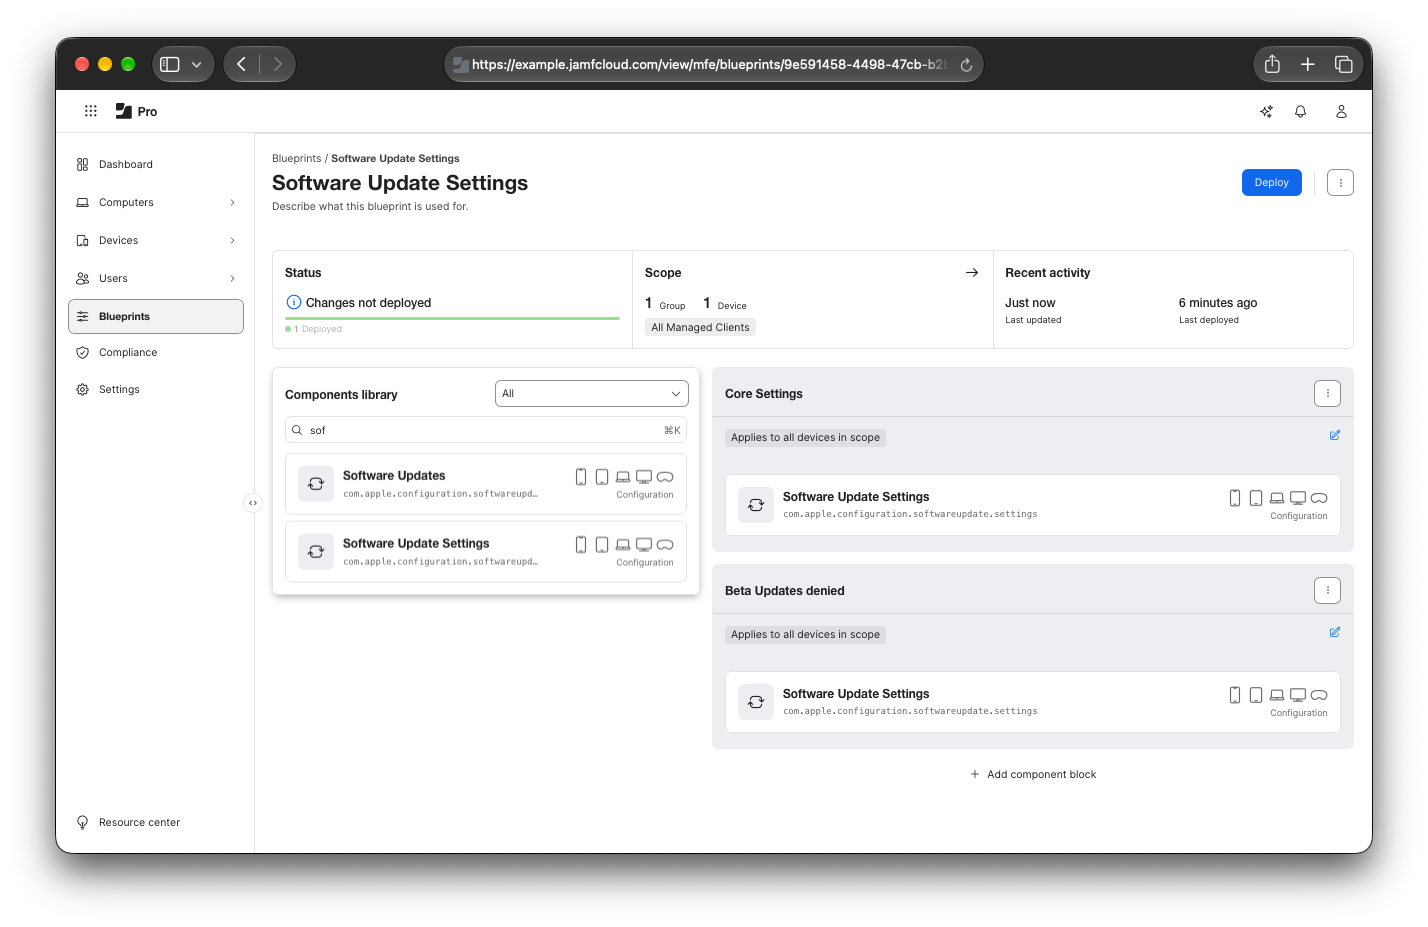Expand Computers submenu chevron
The height and width of the screenshot is (927, 1428).
click(232, 202)
